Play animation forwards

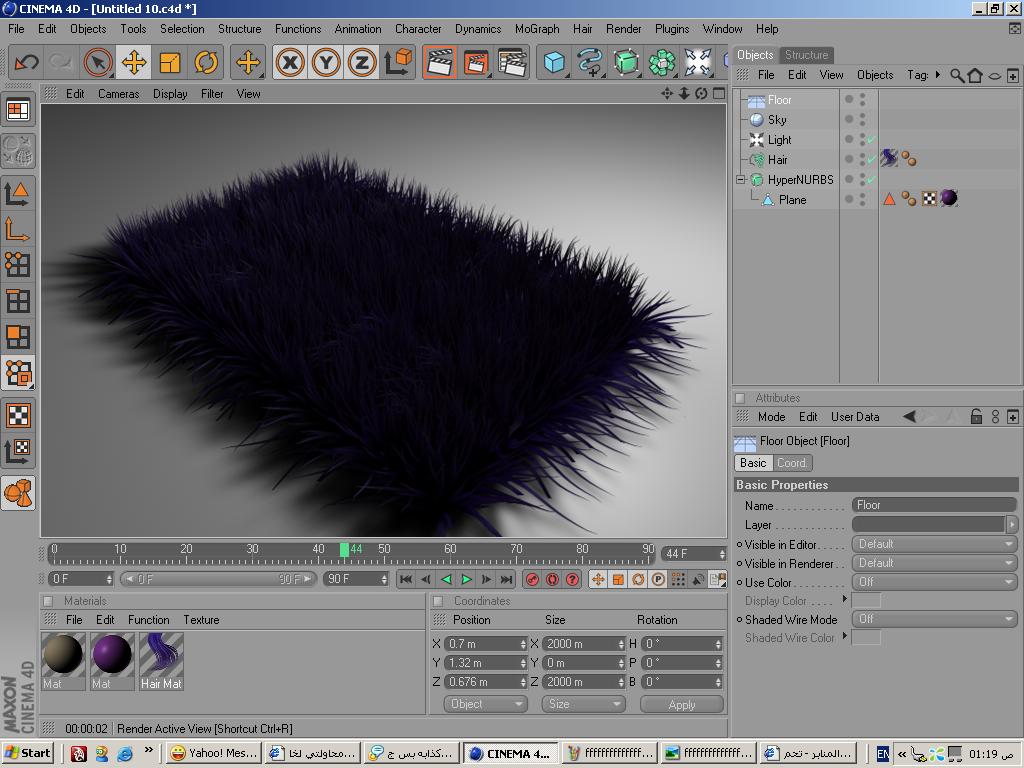pos(466,579)
